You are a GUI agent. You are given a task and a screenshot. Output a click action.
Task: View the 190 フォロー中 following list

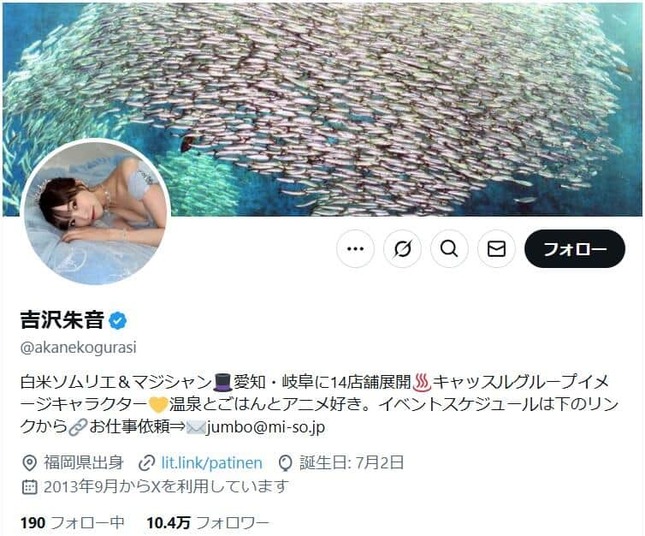72,523
